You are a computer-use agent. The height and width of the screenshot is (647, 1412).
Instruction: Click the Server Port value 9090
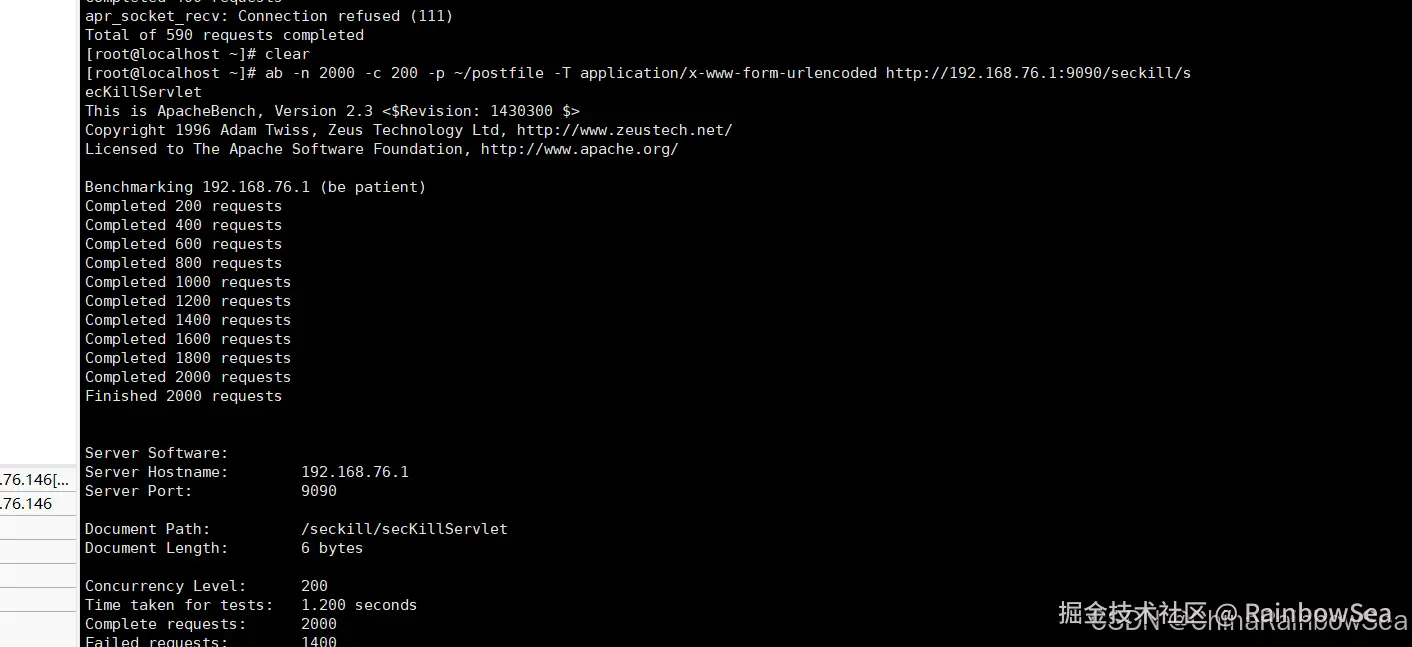318,491
